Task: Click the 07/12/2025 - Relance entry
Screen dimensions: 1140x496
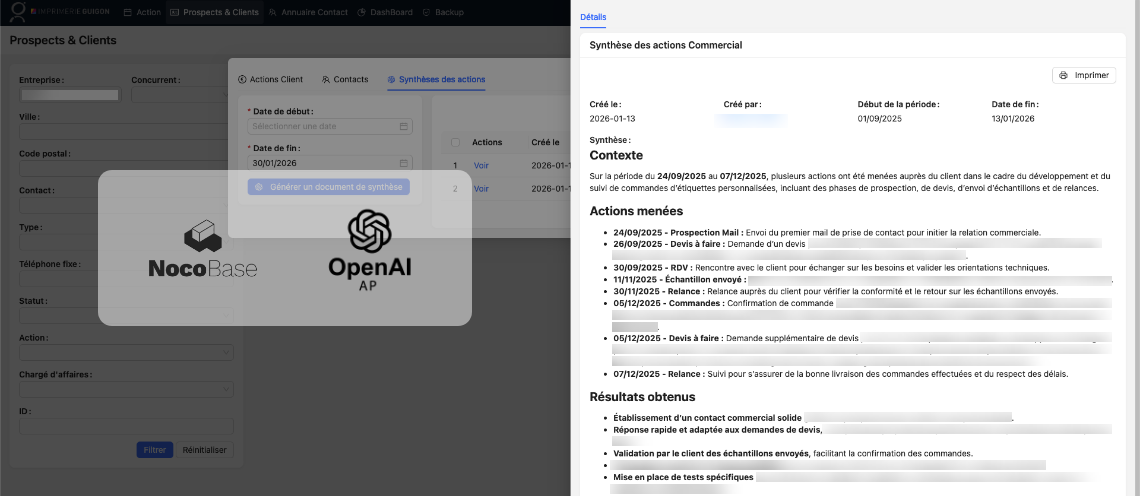Action: (841, 374)
